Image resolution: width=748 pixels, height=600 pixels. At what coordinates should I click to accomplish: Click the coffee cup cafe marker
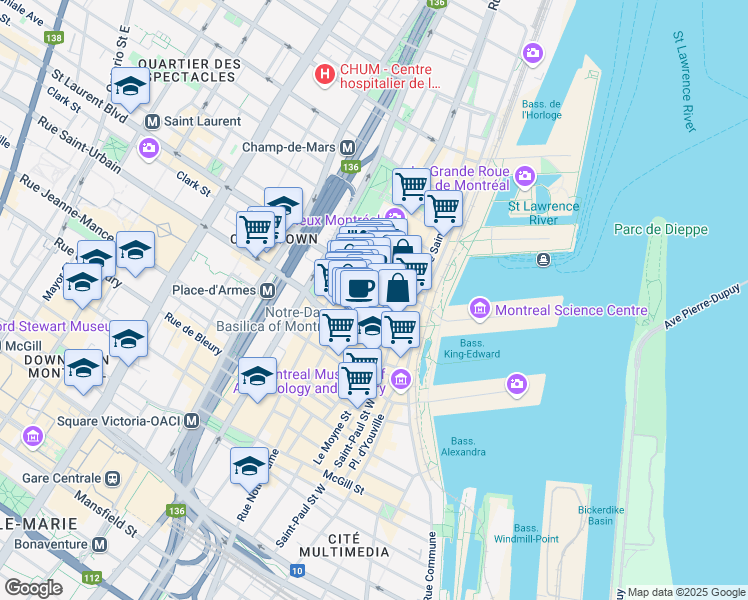coord(360,290)
